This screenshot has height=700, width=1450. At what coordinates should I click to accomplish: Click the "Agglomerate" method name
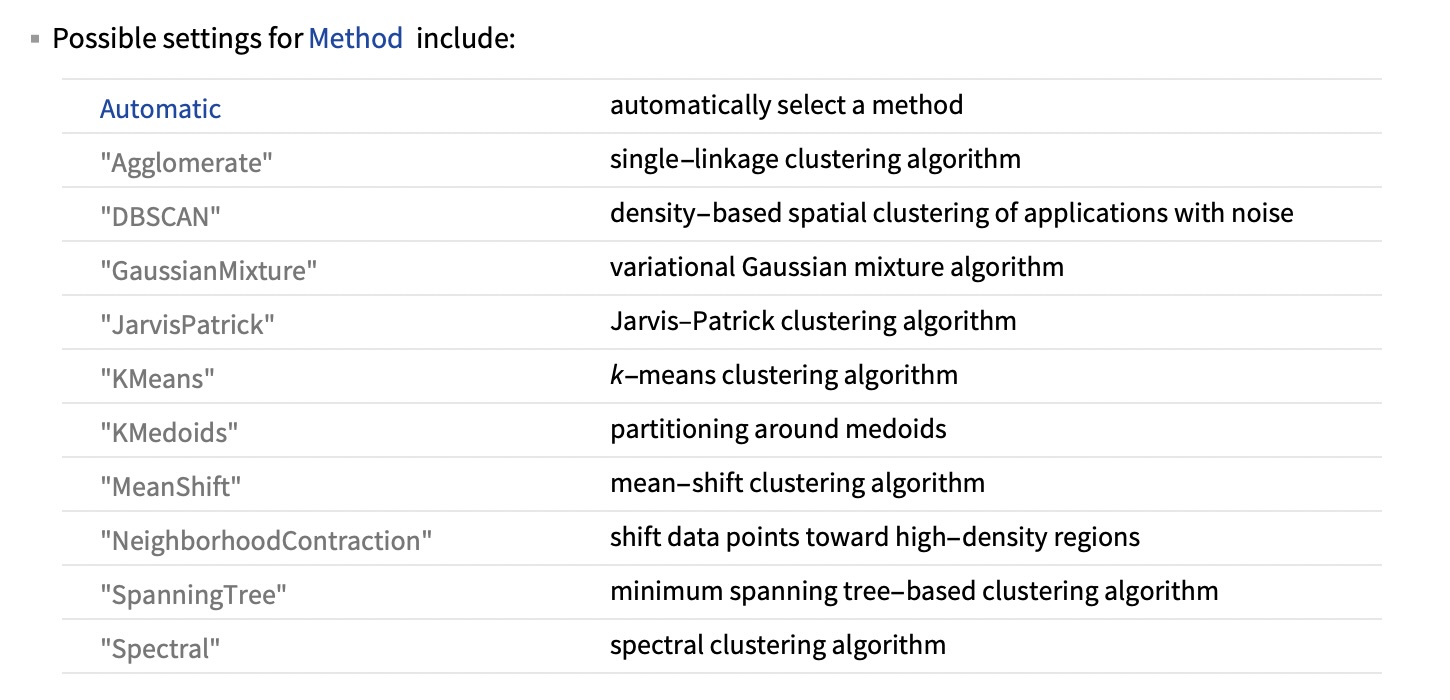click(x=186, y=163)
